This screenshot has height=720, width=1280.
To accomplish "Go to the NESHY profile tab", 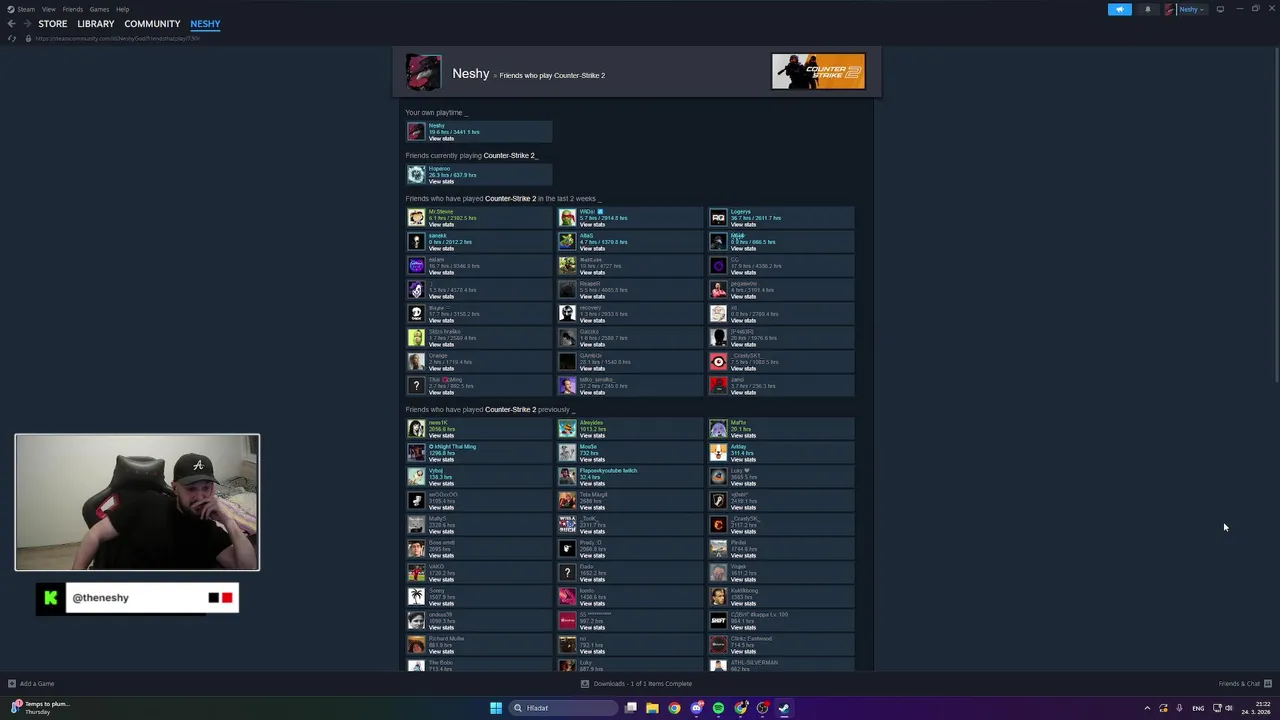I will click(x=205, y=24).
